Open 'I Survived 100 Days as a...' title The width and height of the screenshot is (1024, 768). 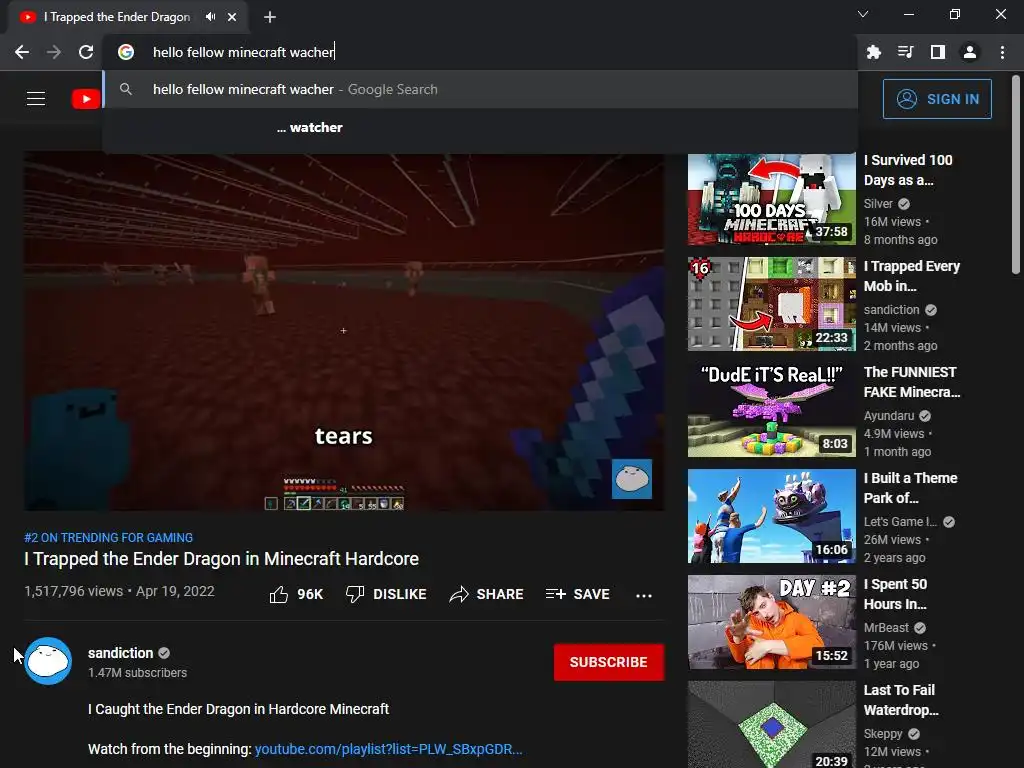point(908,170)
